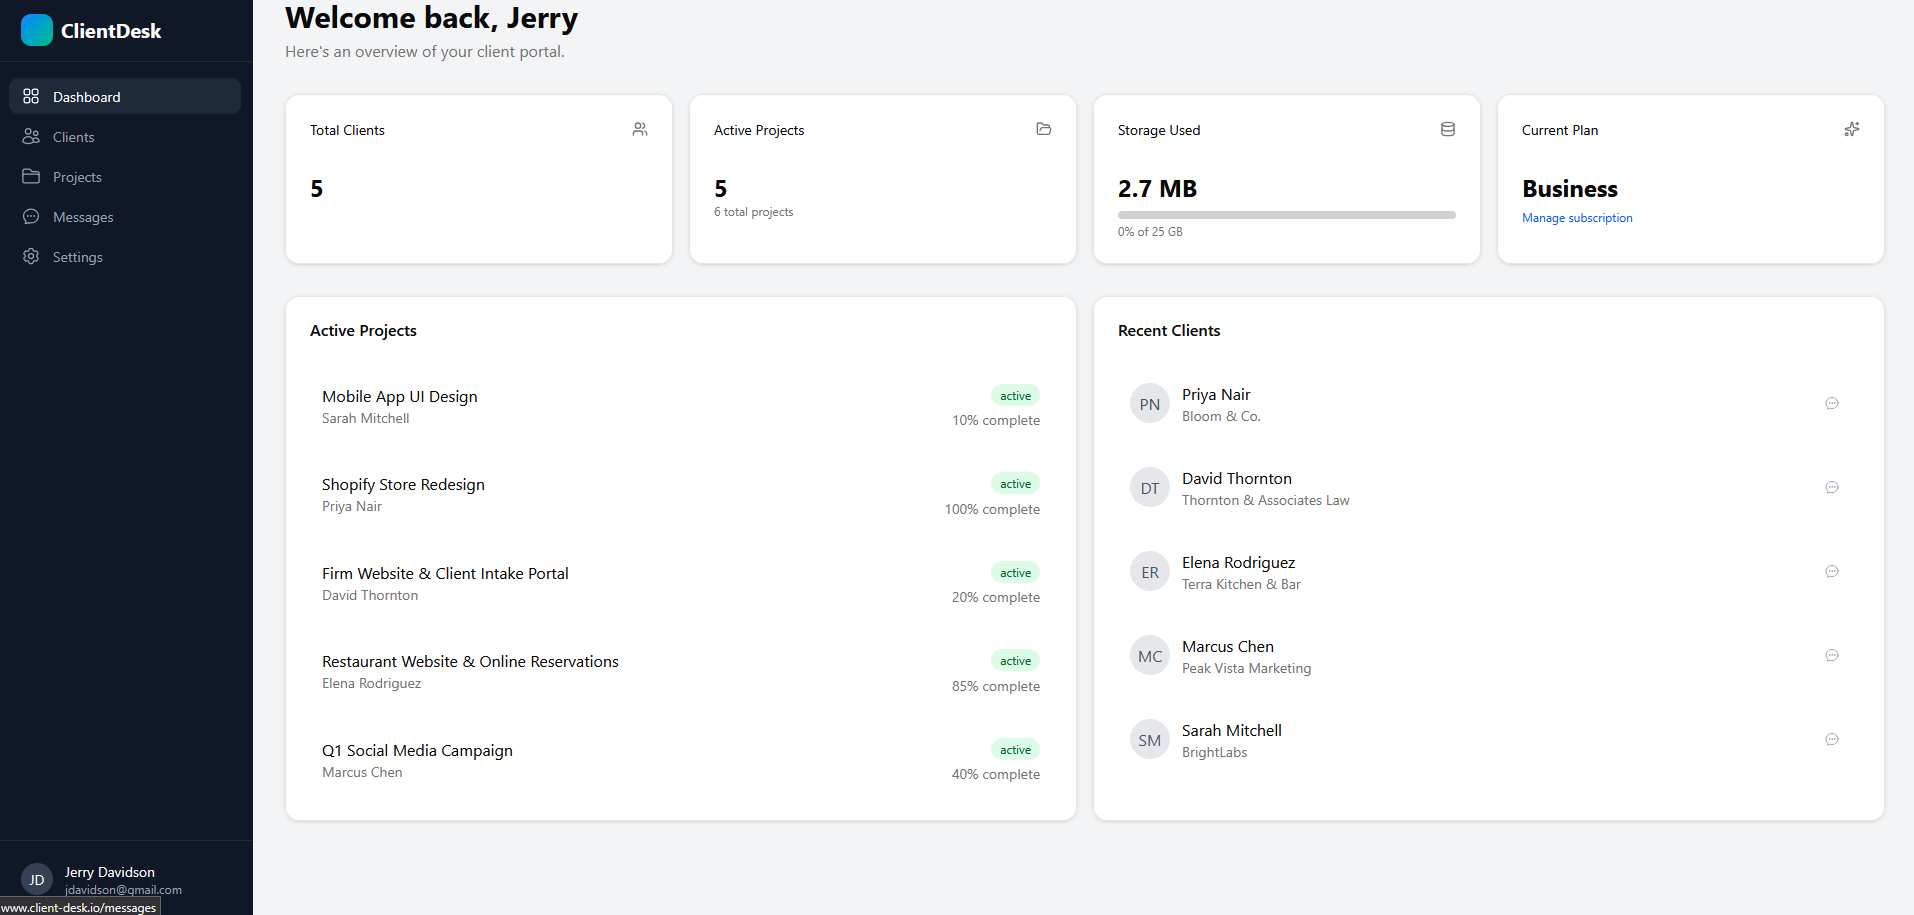Click Manage subscription link
Viewport: 1914px width, 915px height.
pyautogui.click(x=1577, y=218)
